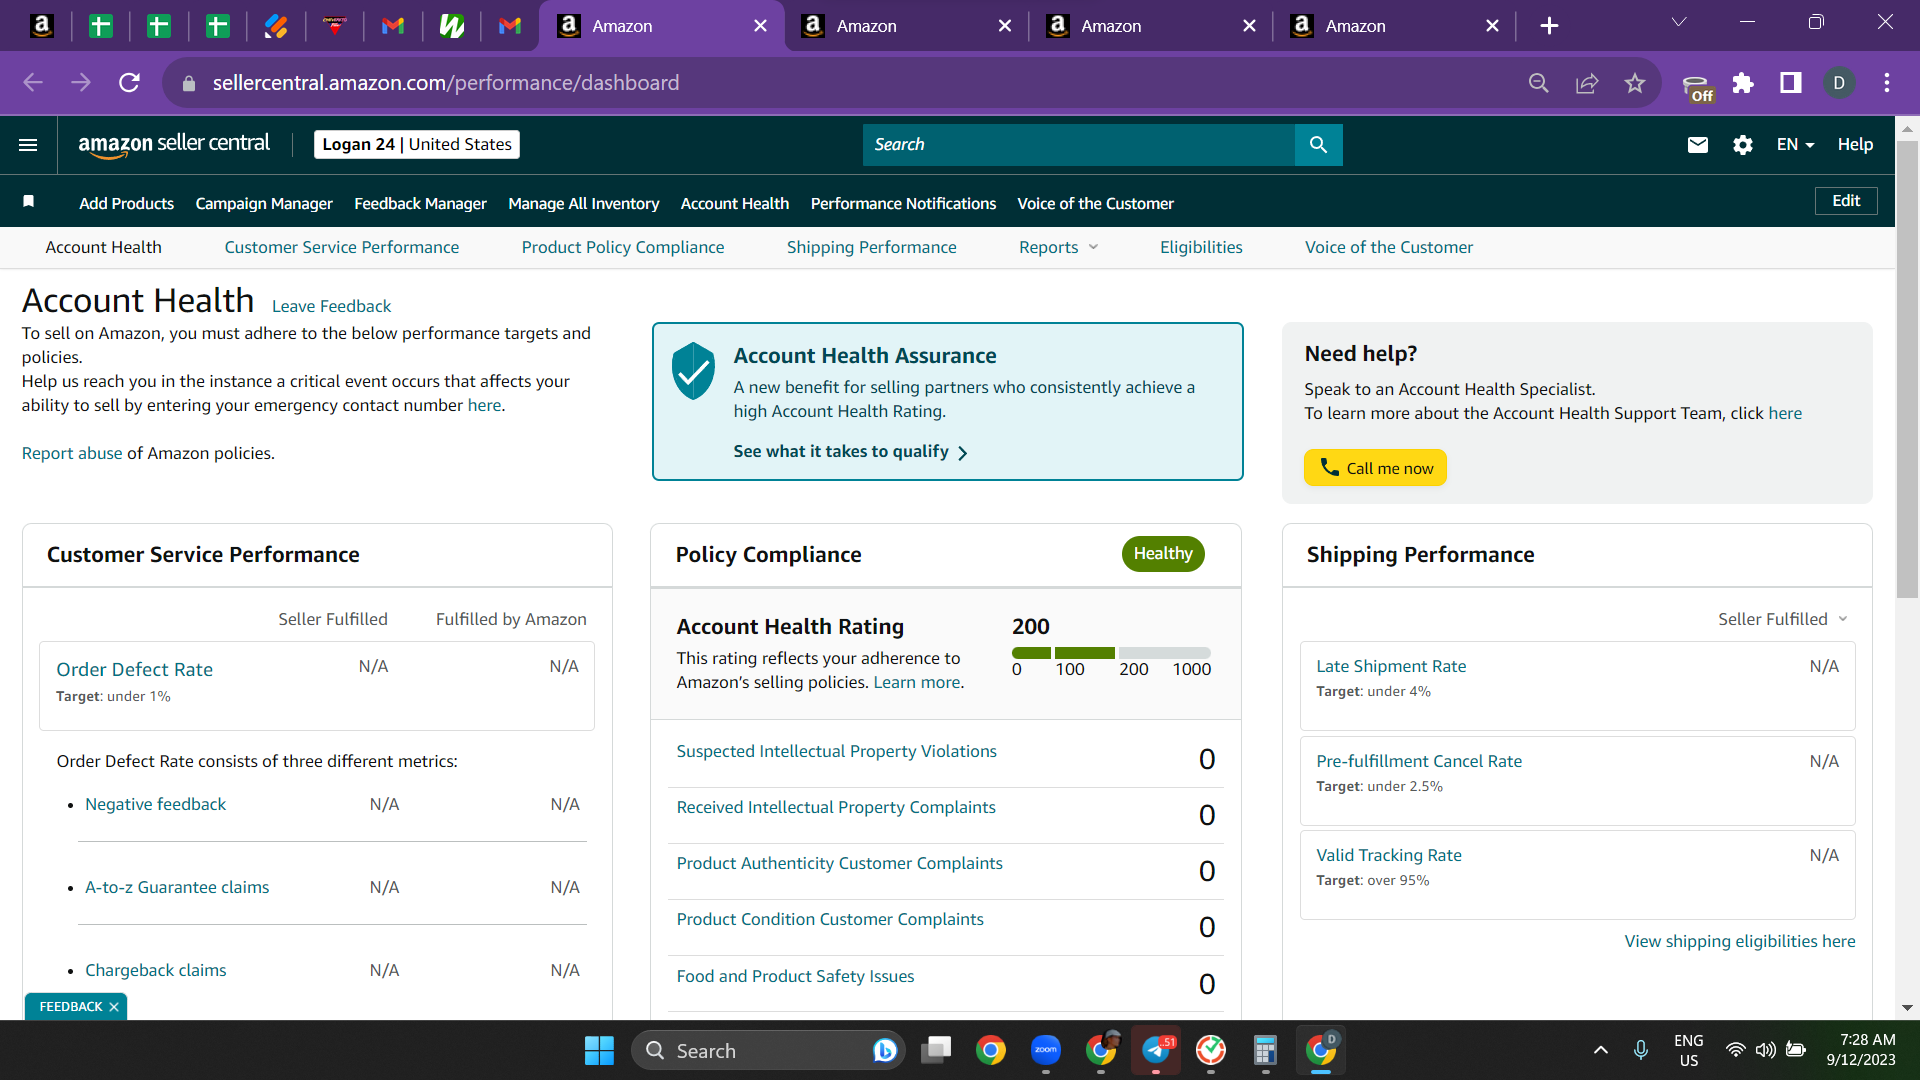
Task: Open the Pre-fulfillment Cancel Rate link
Action: pos(1419,761)
